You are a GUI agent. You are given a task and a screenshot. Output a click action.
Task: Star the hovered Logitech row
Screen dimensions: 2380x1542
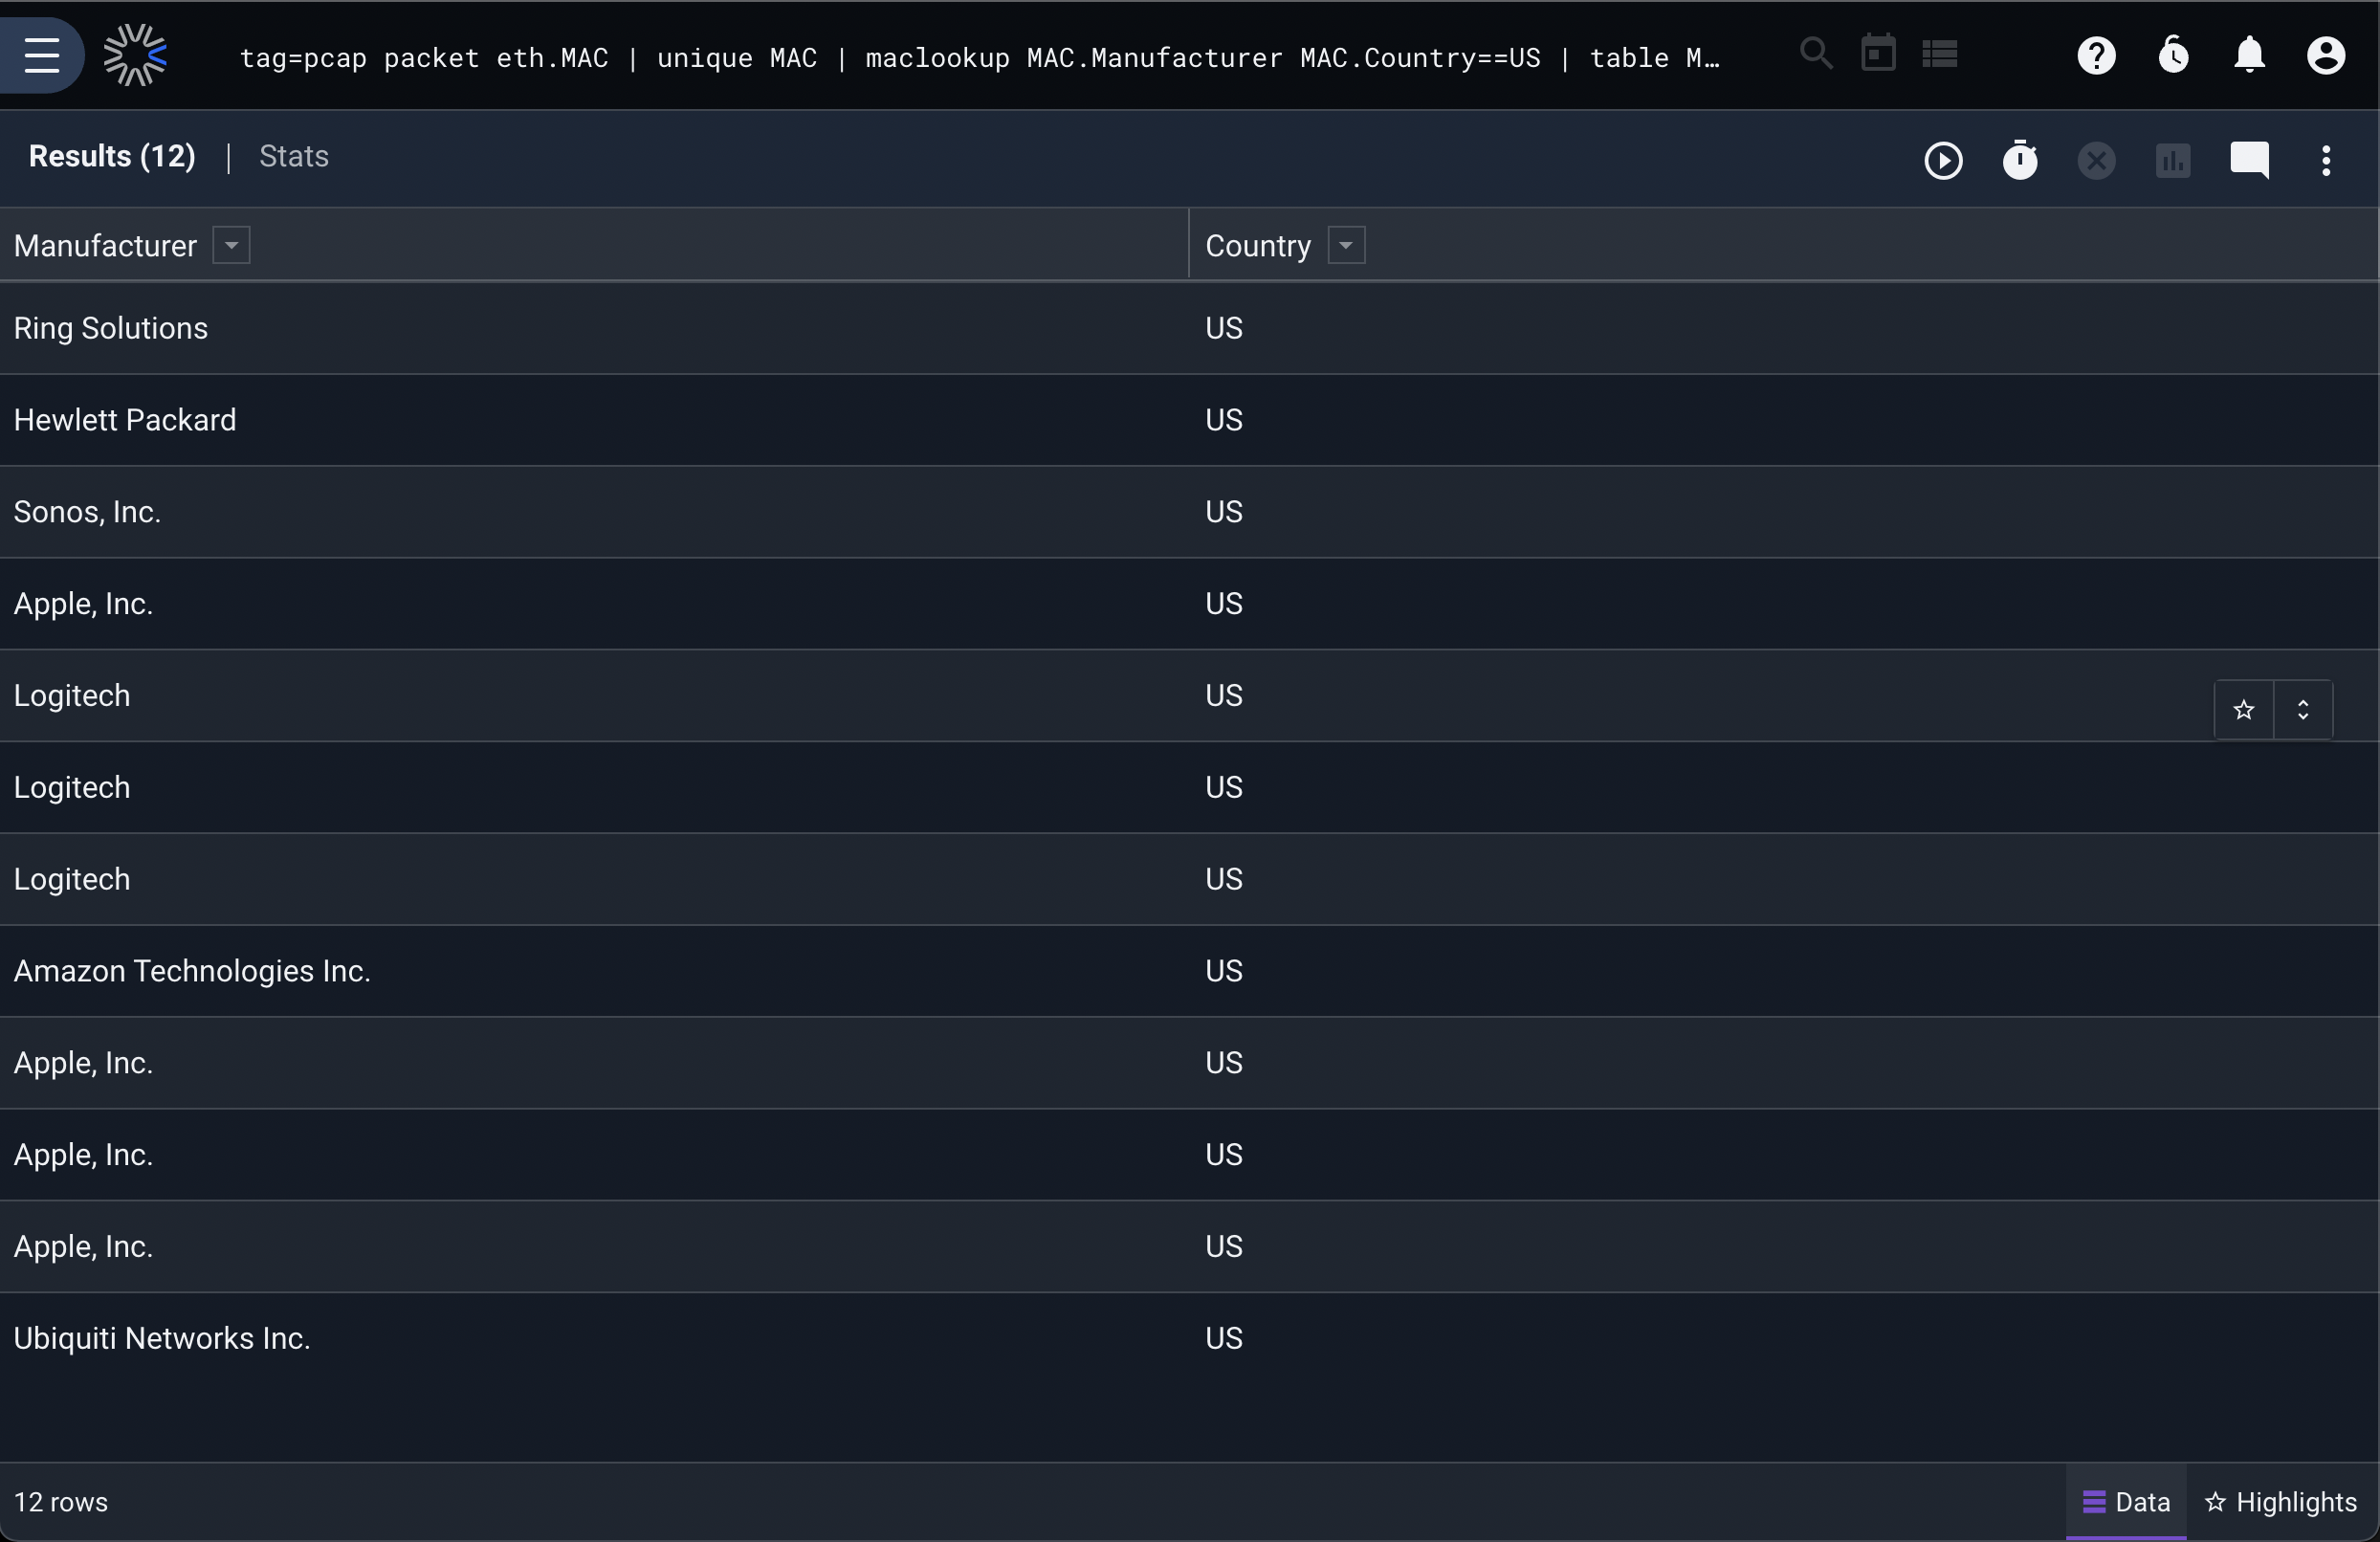[2244, 710]
